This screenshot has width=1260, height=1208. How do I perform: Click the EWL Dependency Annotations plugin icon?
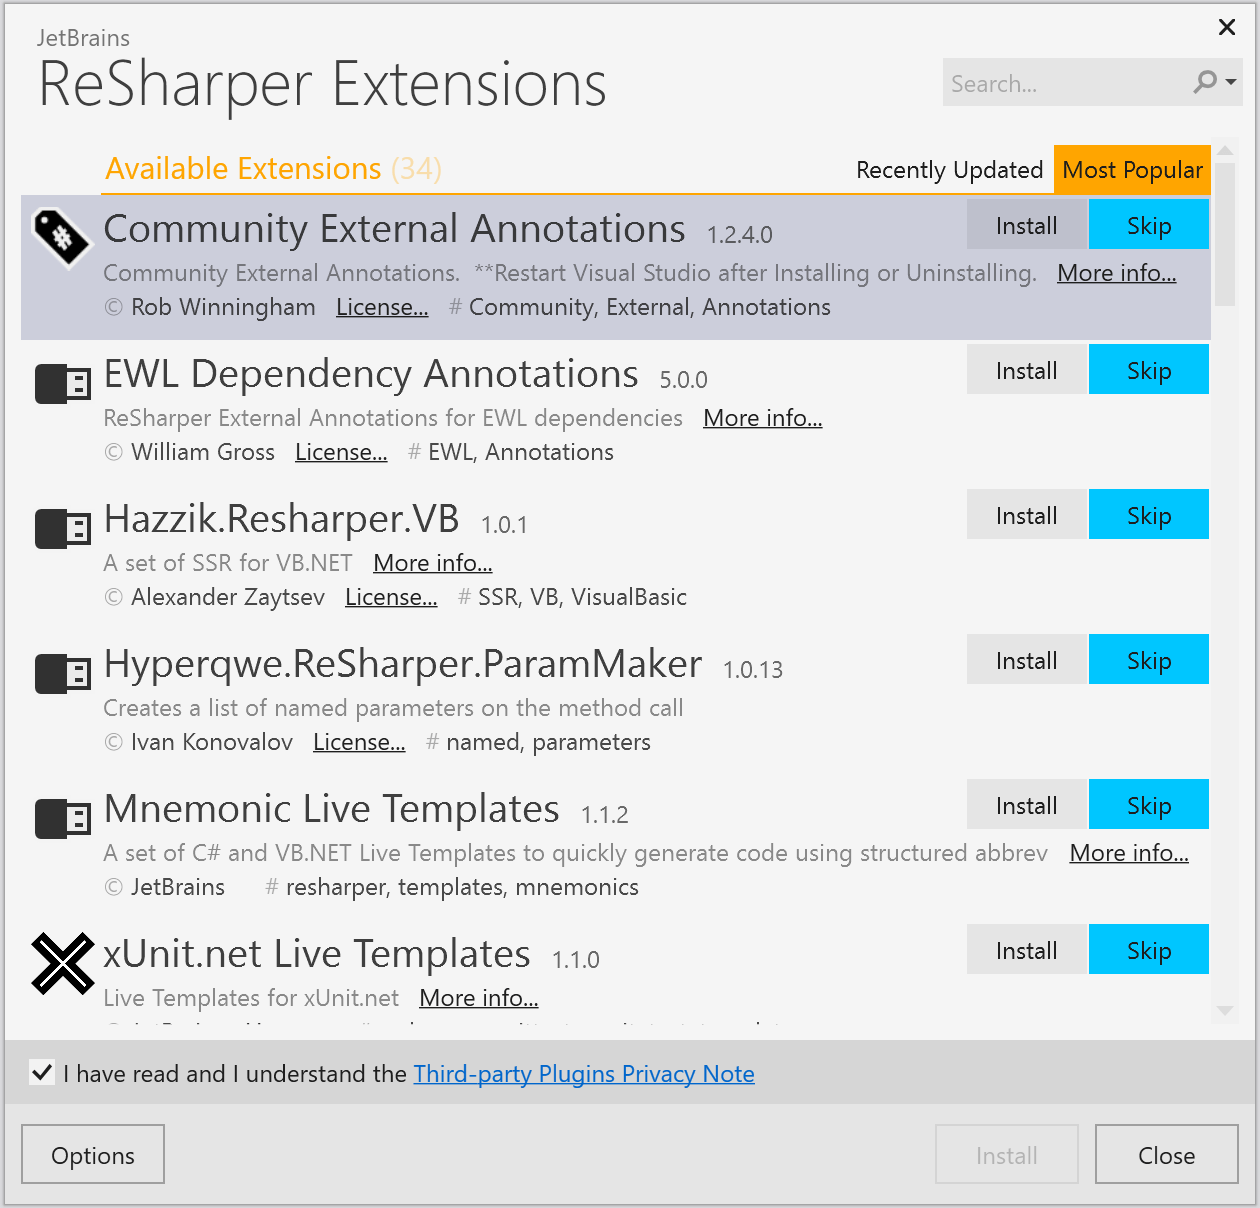(63, 383)
